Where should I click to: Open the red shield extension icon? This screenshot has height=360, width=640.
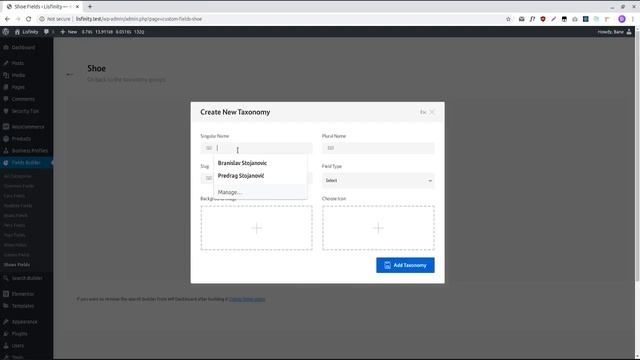(x=543, y=19)
